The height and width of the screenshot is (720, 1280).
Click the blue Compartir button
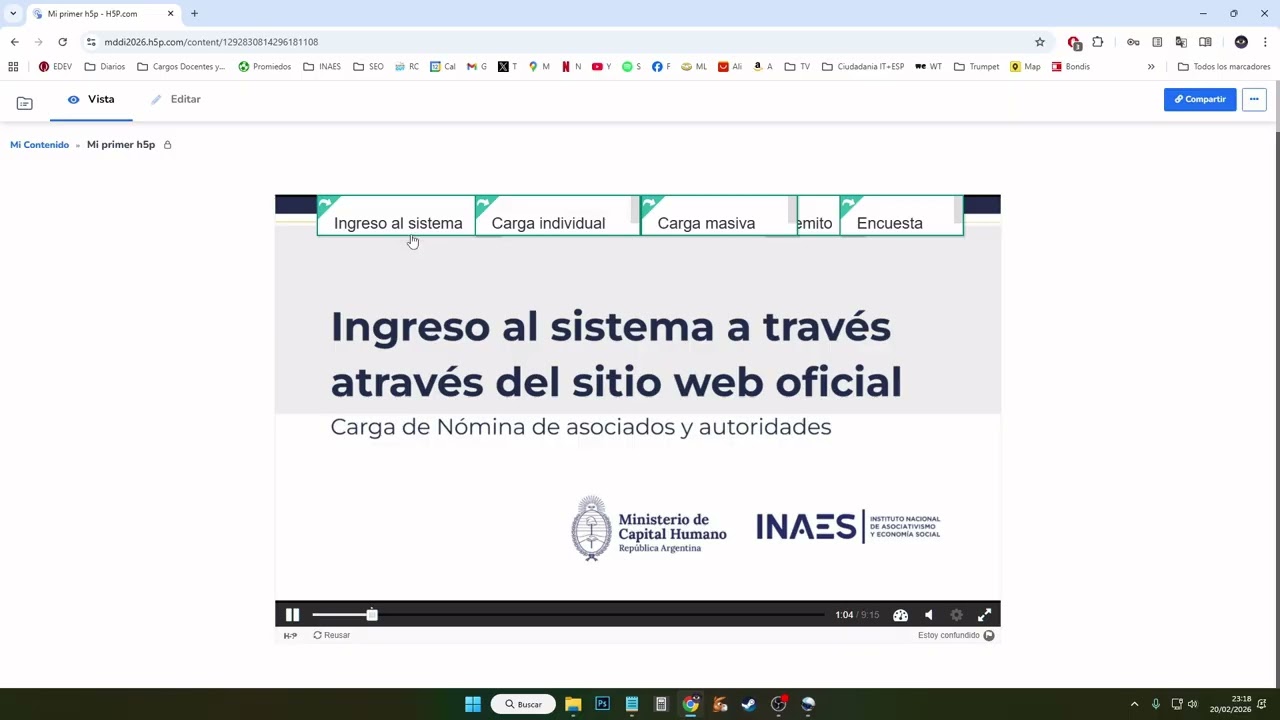(x=1200, y=99)
